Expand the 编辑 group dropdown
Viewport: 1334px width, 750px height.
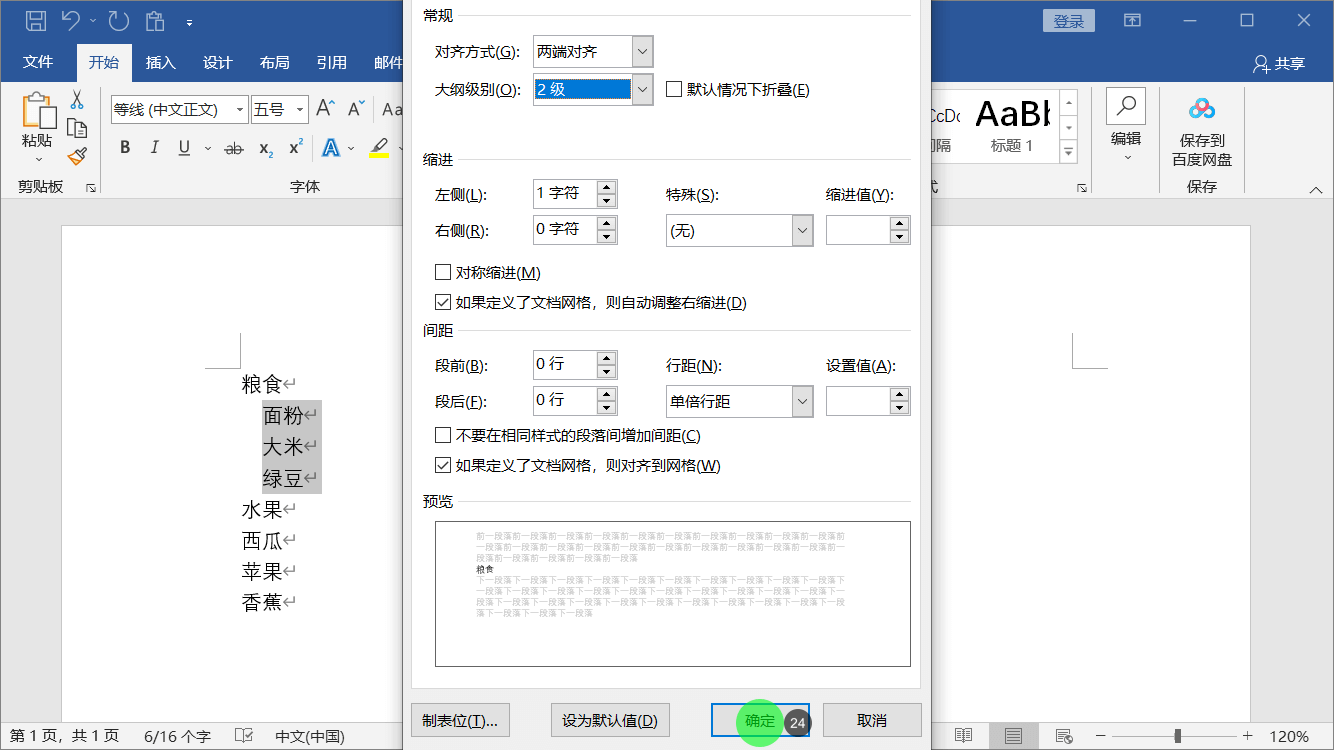pos(1127,158)
